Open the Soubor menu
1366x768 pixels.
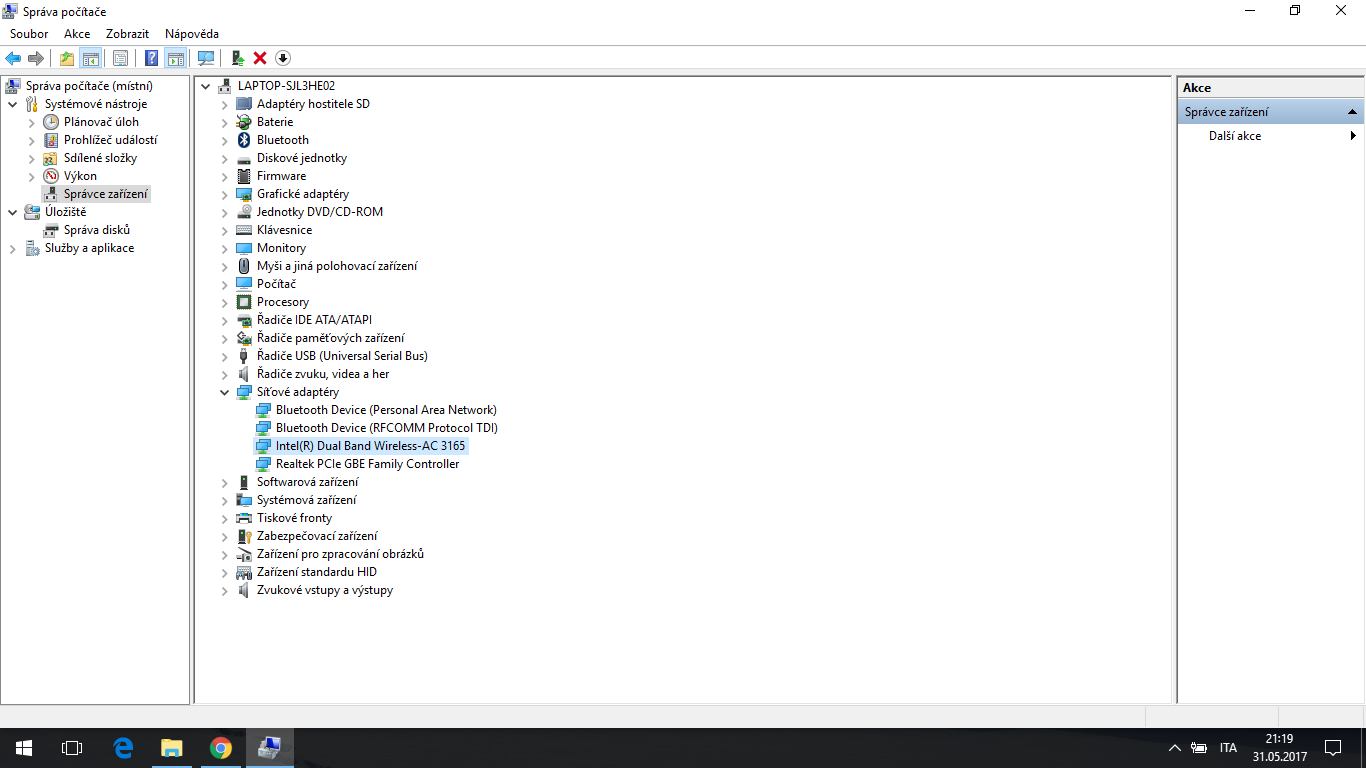[29, 34]
